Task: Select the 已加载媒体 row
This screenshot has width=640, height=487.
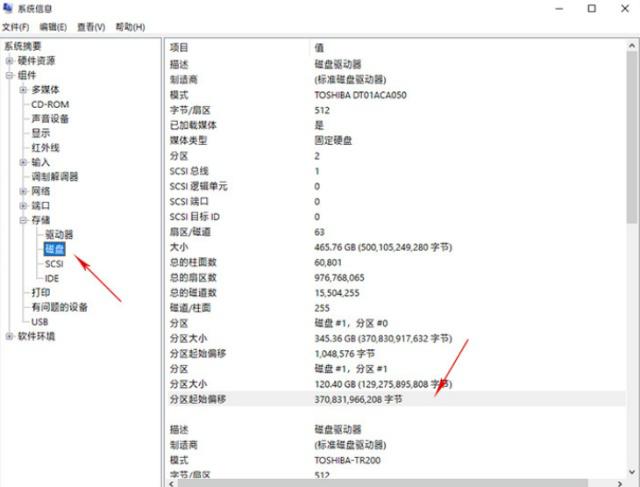Action: pos(396,125)
